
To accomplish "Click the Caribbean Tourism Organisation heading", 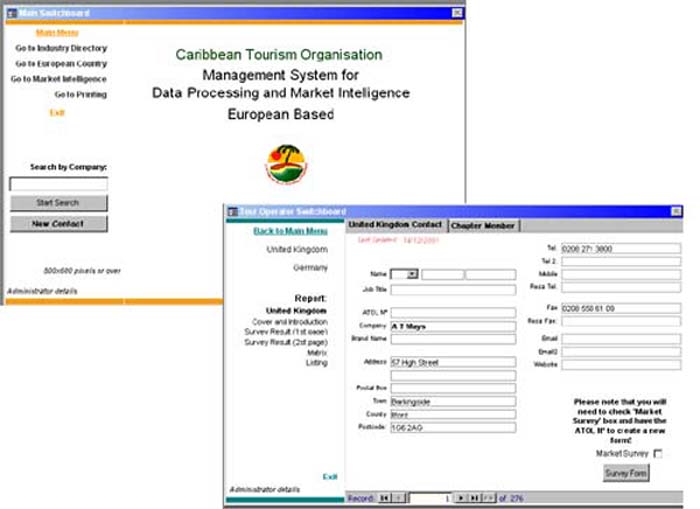I will tap(279, 54).
